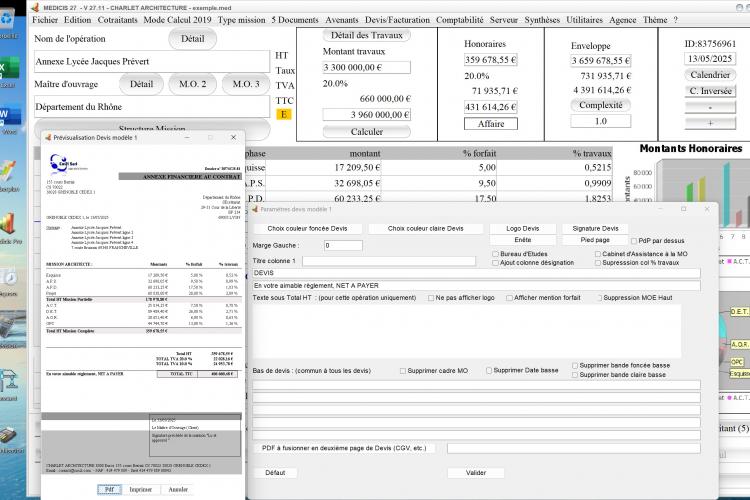Open the Cotraitants menu
The width and height of the screenshot is (750, 500).
[118, 20]
